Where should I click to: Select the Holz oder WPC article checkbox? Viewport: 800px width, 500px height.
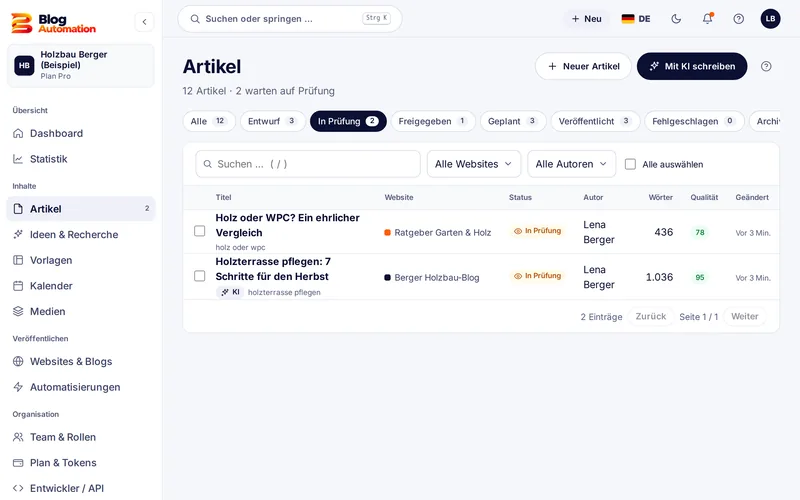coord(199,231)
